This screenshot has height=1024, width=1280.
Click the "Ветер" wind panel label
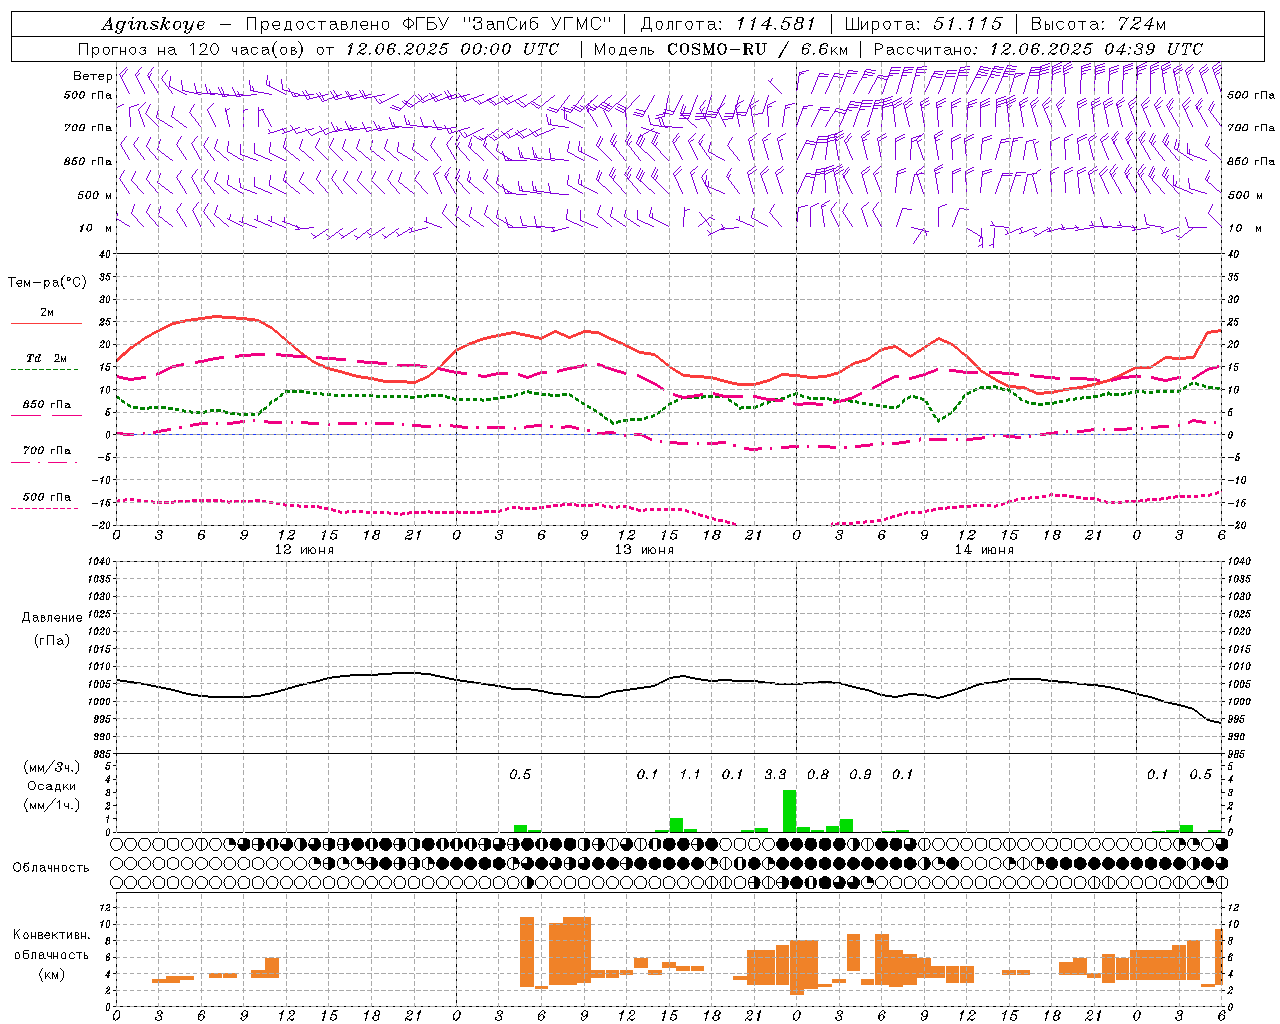point(92,76)
